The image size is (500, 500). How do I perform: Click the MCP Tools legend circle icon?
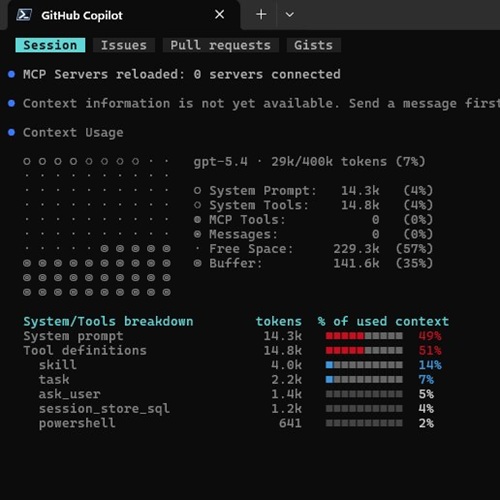[197, 219]
